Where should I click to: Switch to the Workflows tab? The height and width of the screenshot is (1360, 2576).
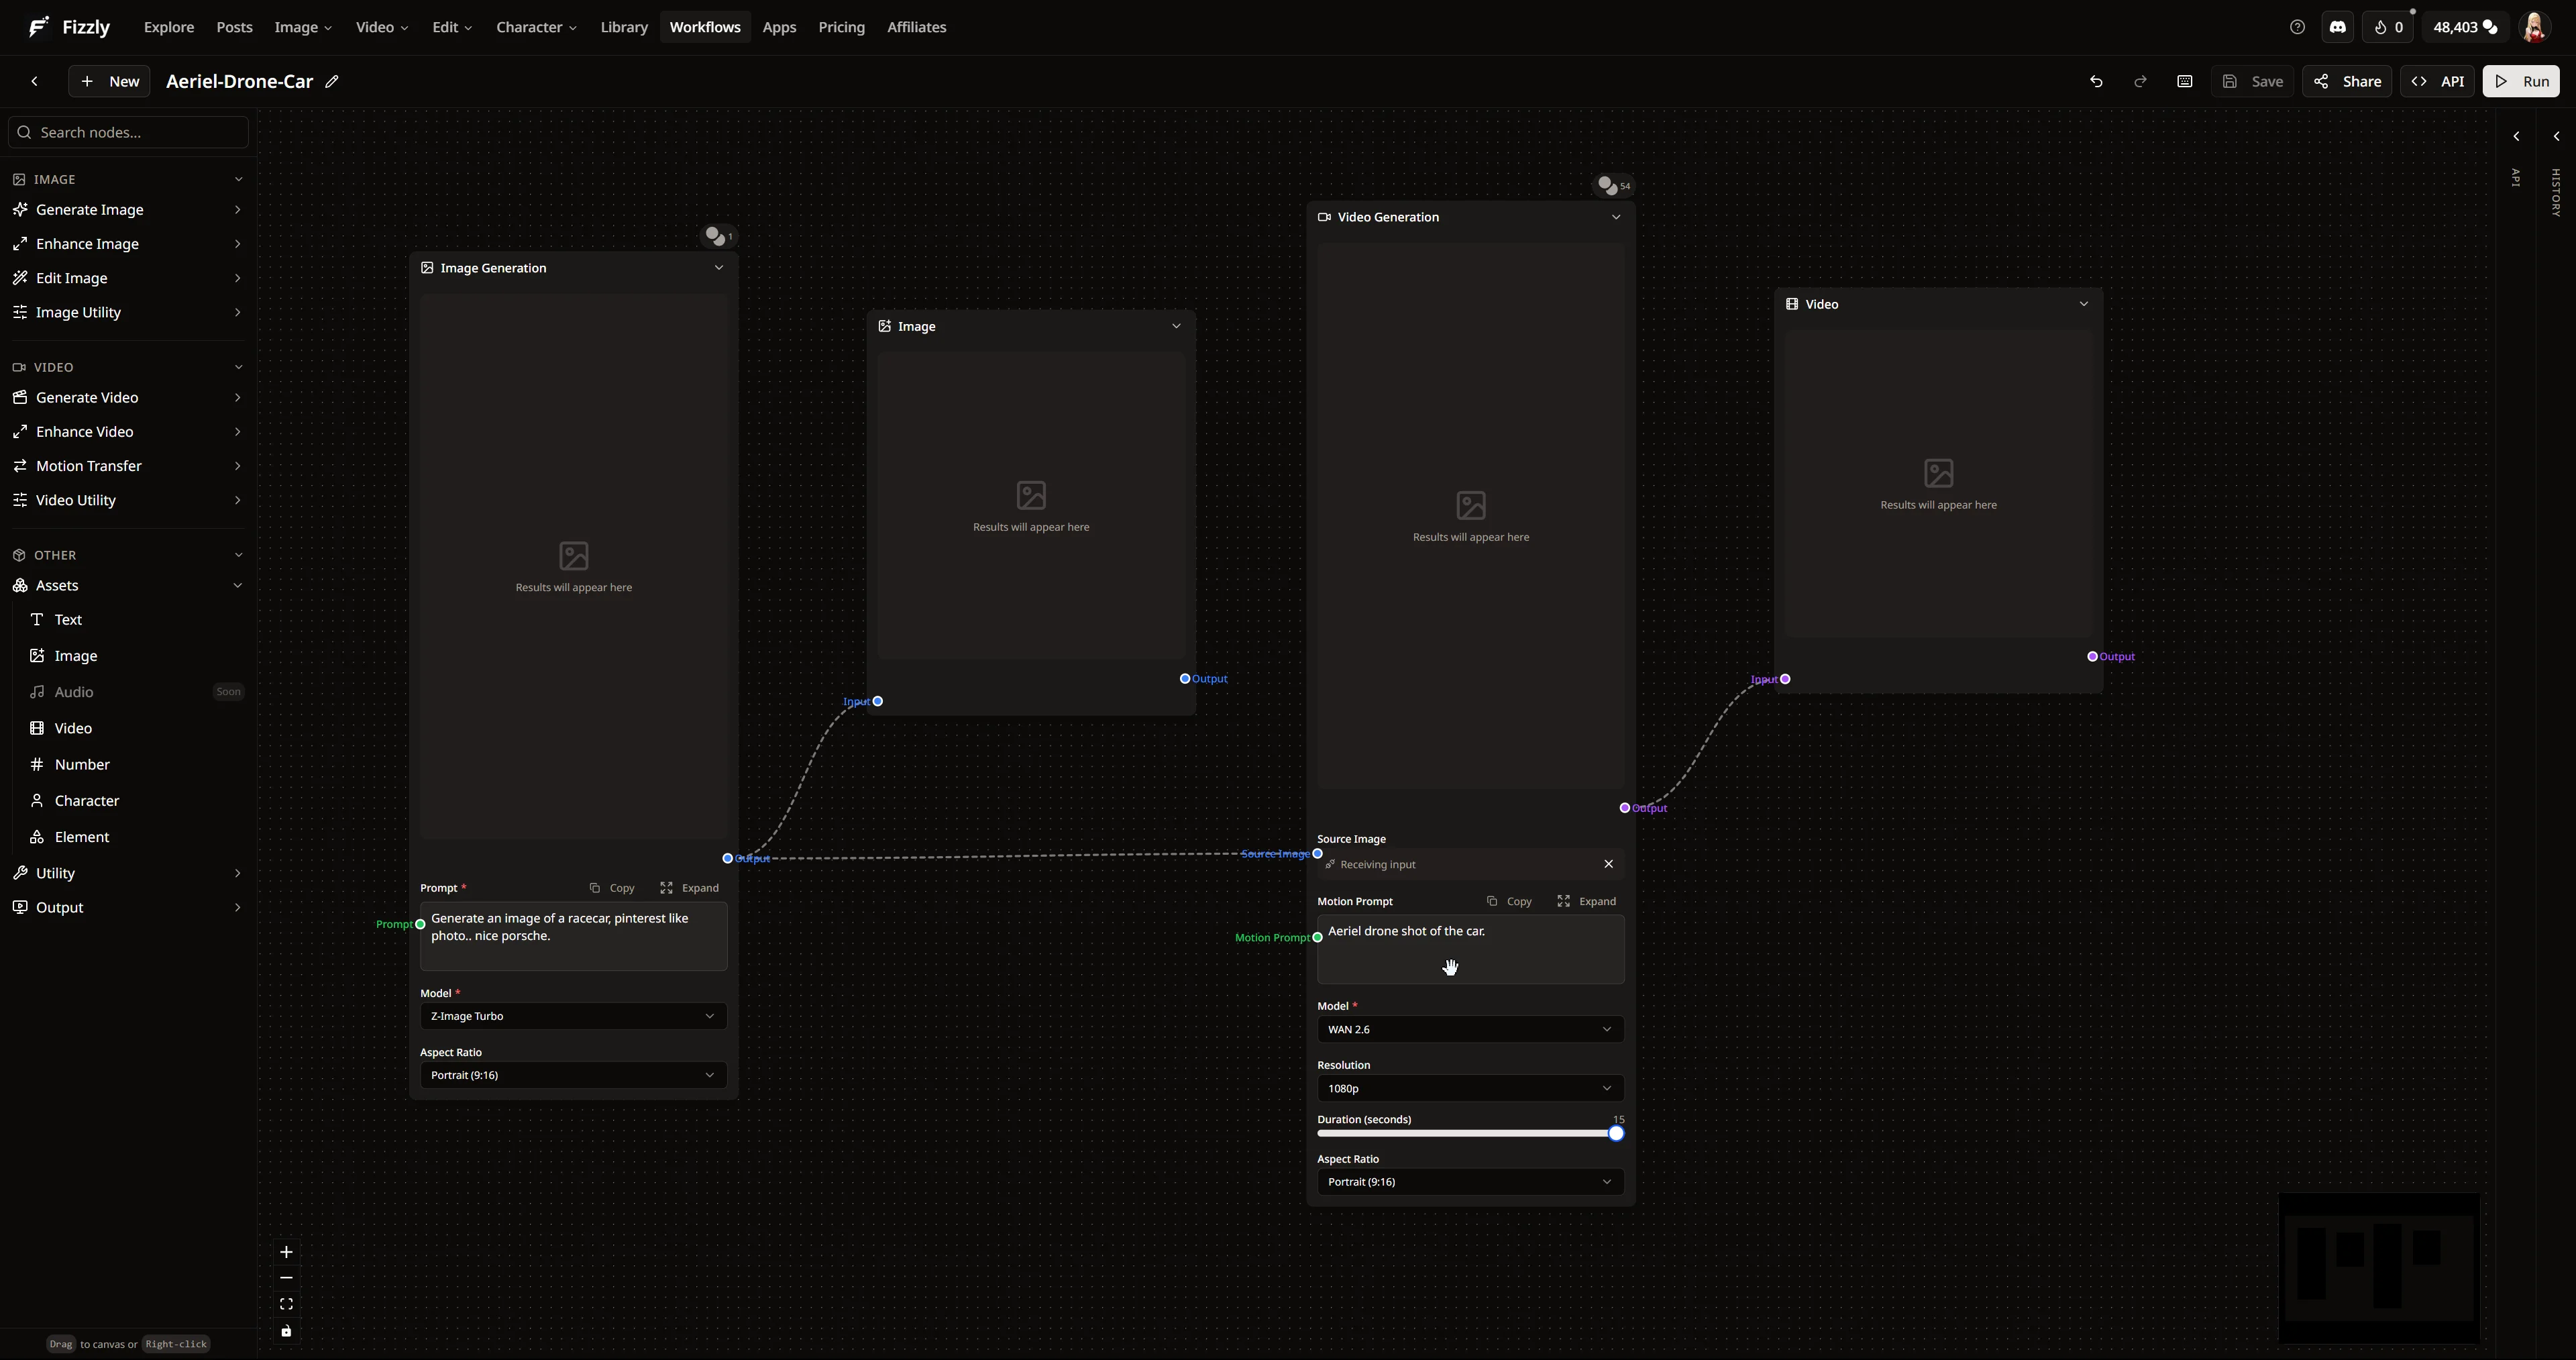coord(705,27)
